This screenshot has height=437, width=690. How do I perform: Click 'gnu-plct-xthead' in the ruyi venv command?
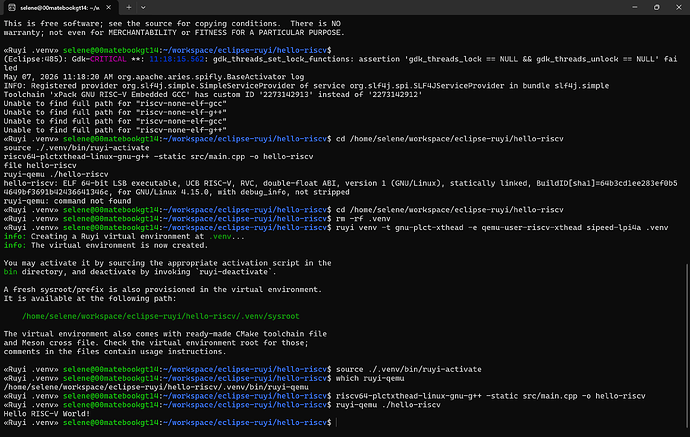(429, 228)
